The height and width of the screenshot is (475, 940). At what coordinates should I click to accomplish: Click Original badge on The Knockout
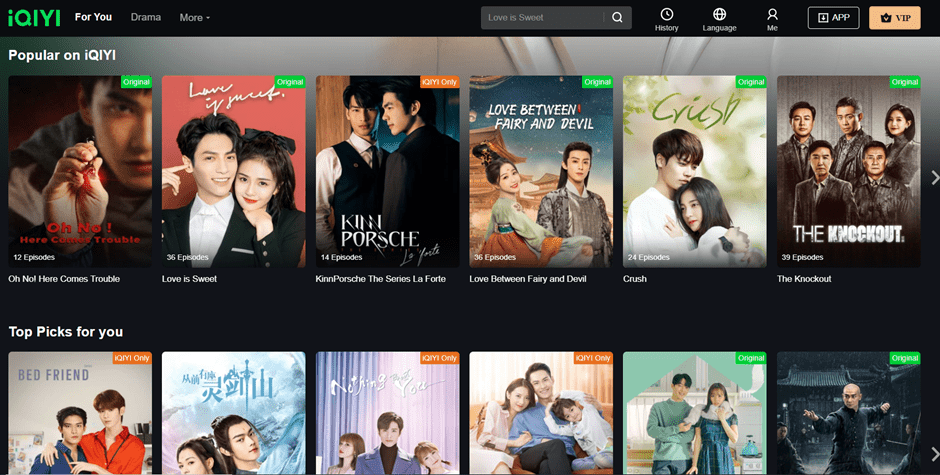click(x=905, y=82)
